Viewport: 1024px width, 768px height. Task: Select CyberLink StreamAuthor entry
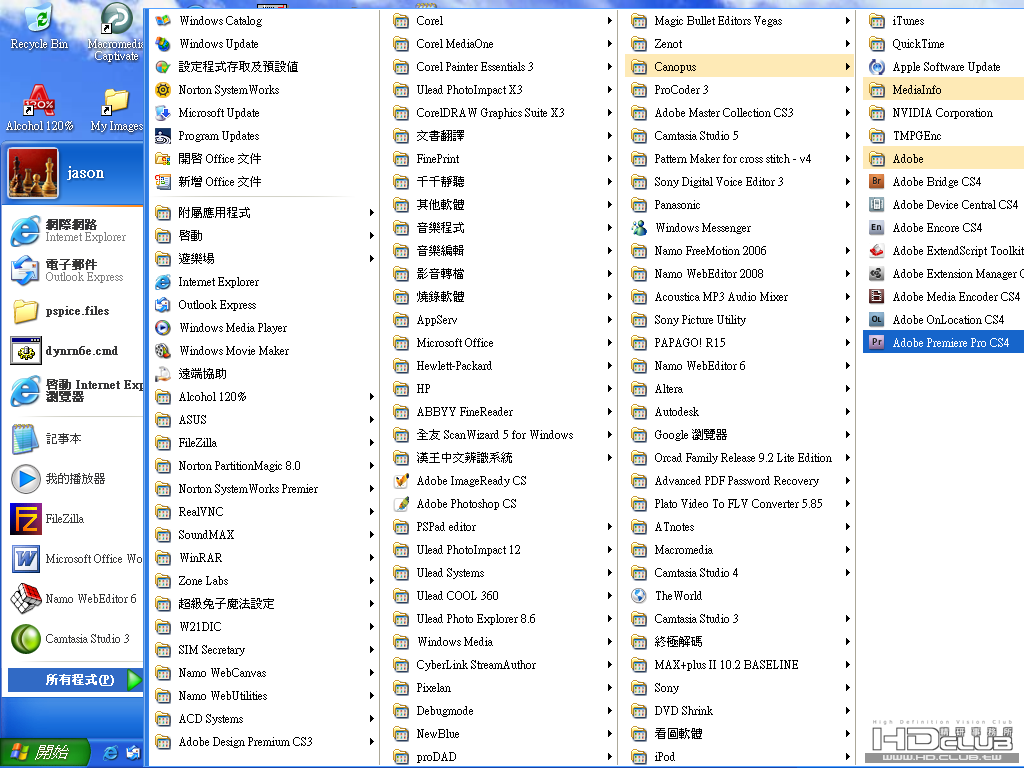coord(502,665)
